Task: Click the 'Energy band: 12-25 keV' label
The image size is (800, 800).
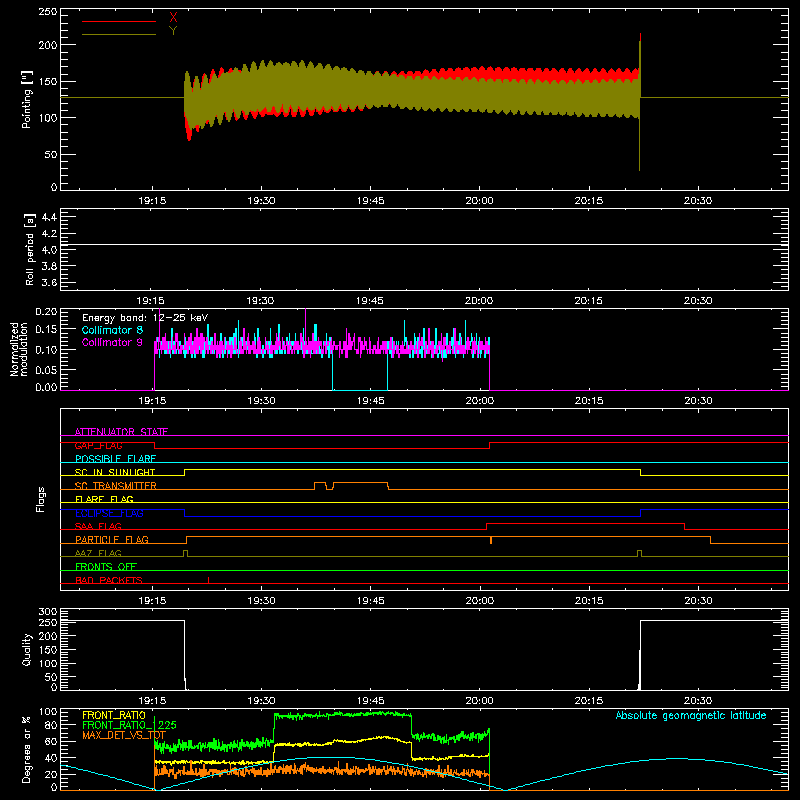Action: coord(145,318)
